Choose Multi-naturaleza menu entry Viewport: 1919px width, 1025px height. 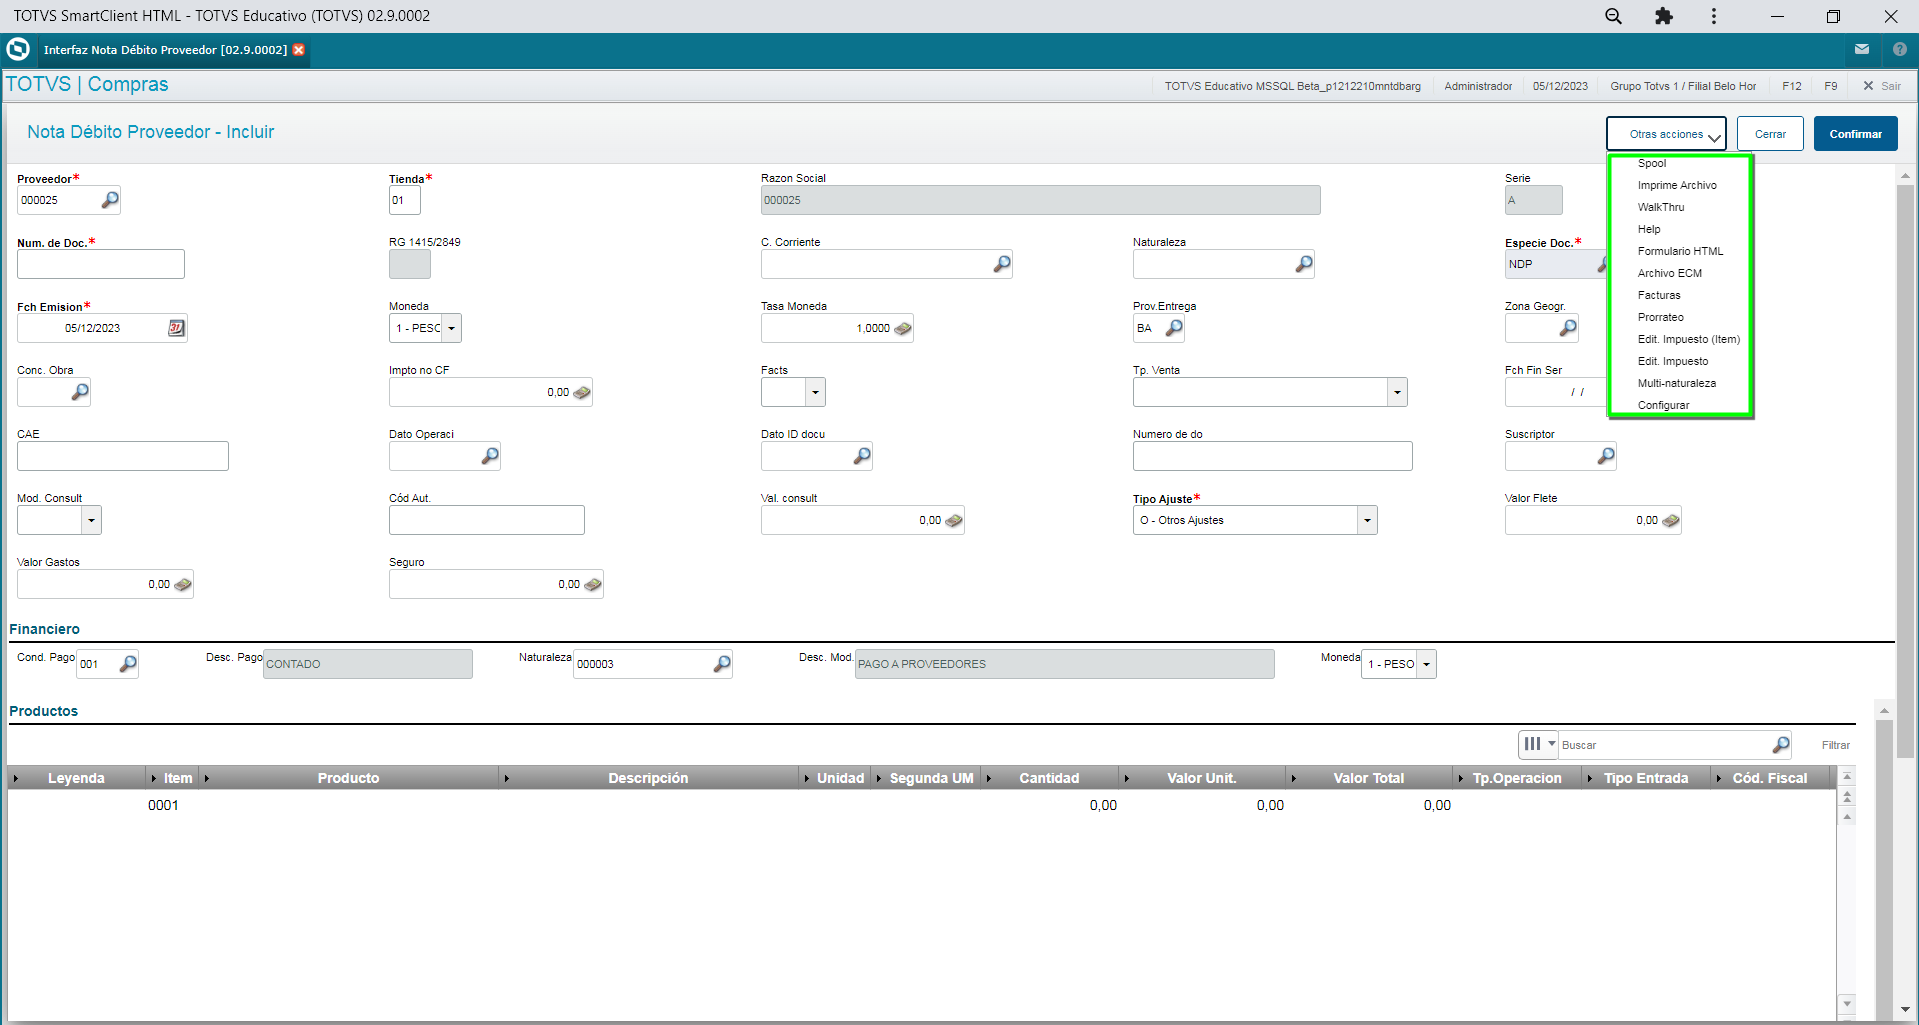(1676, 383)
